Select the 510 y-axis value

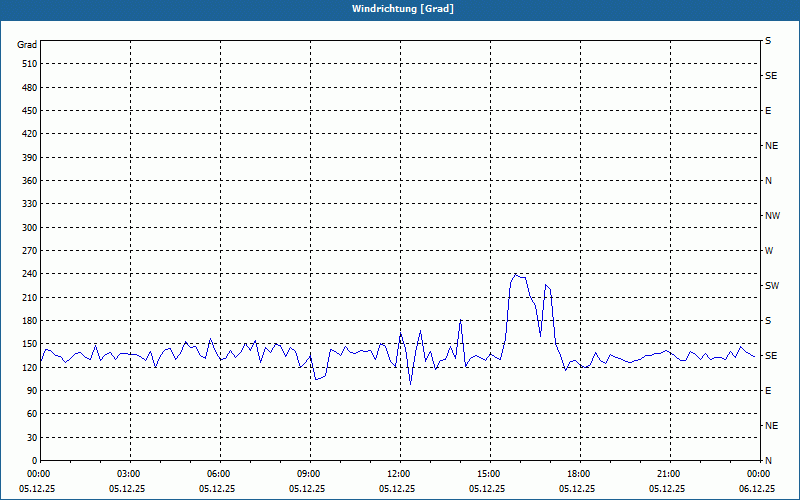coord(30,64)
